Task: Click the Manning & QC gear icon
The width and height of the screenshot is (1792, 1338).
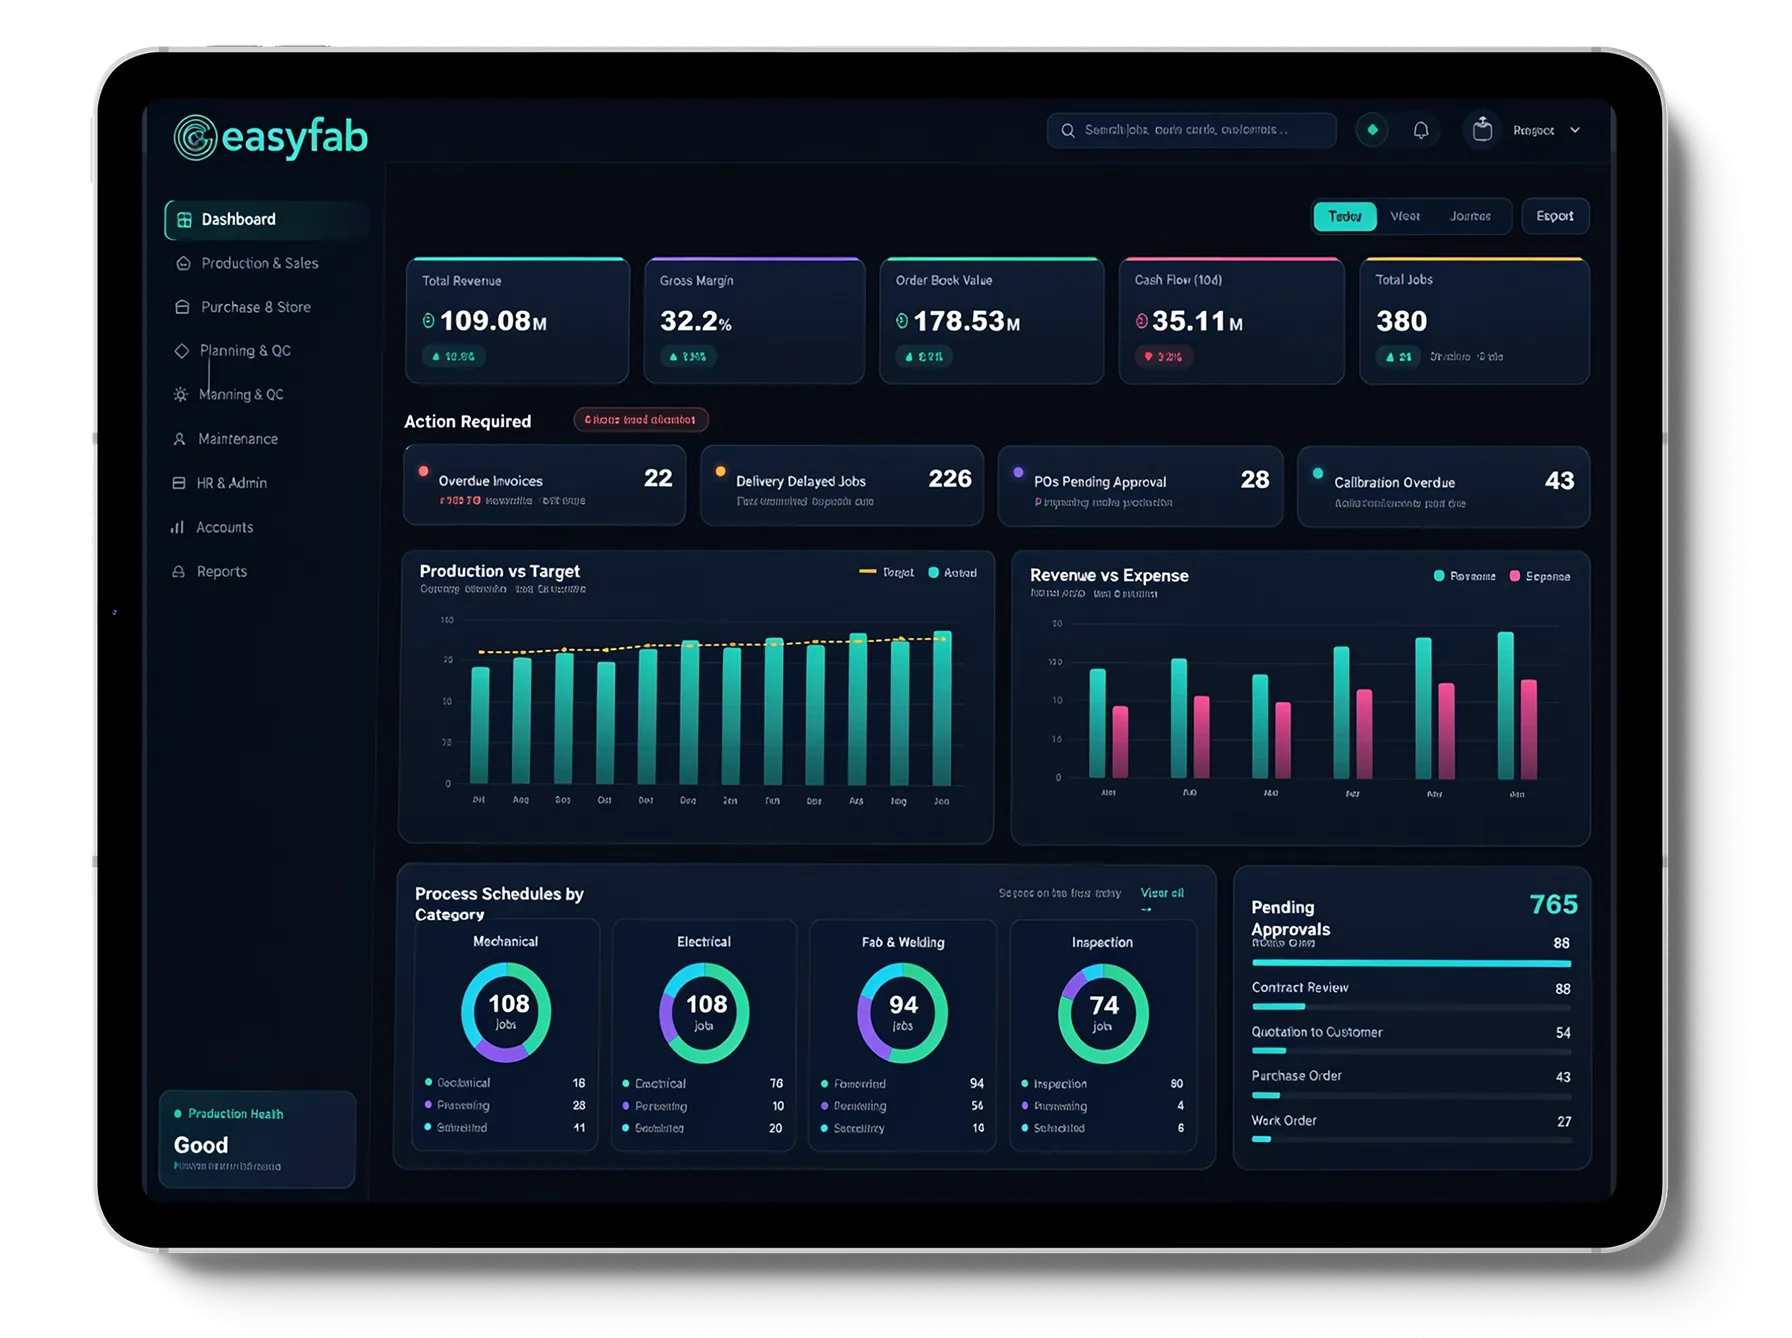Action: tap(180, 394)
